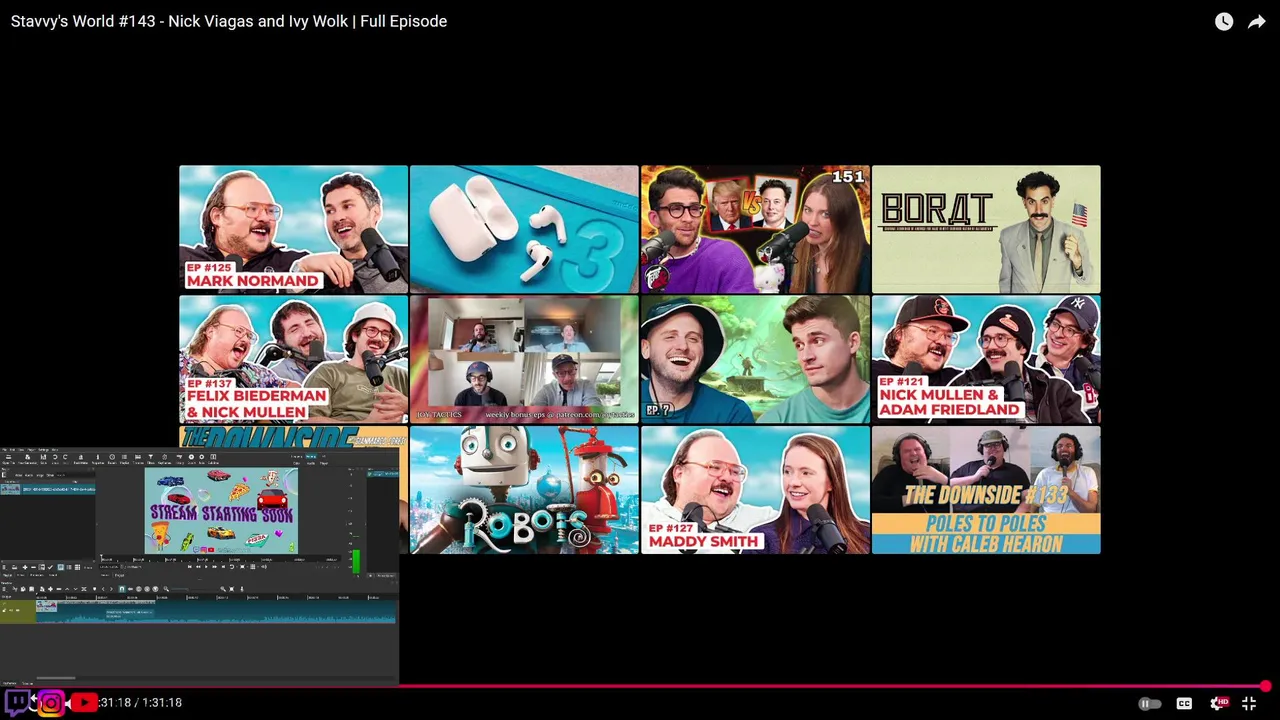
Task: Open the HD settings gear
Action: [1218, 704]
